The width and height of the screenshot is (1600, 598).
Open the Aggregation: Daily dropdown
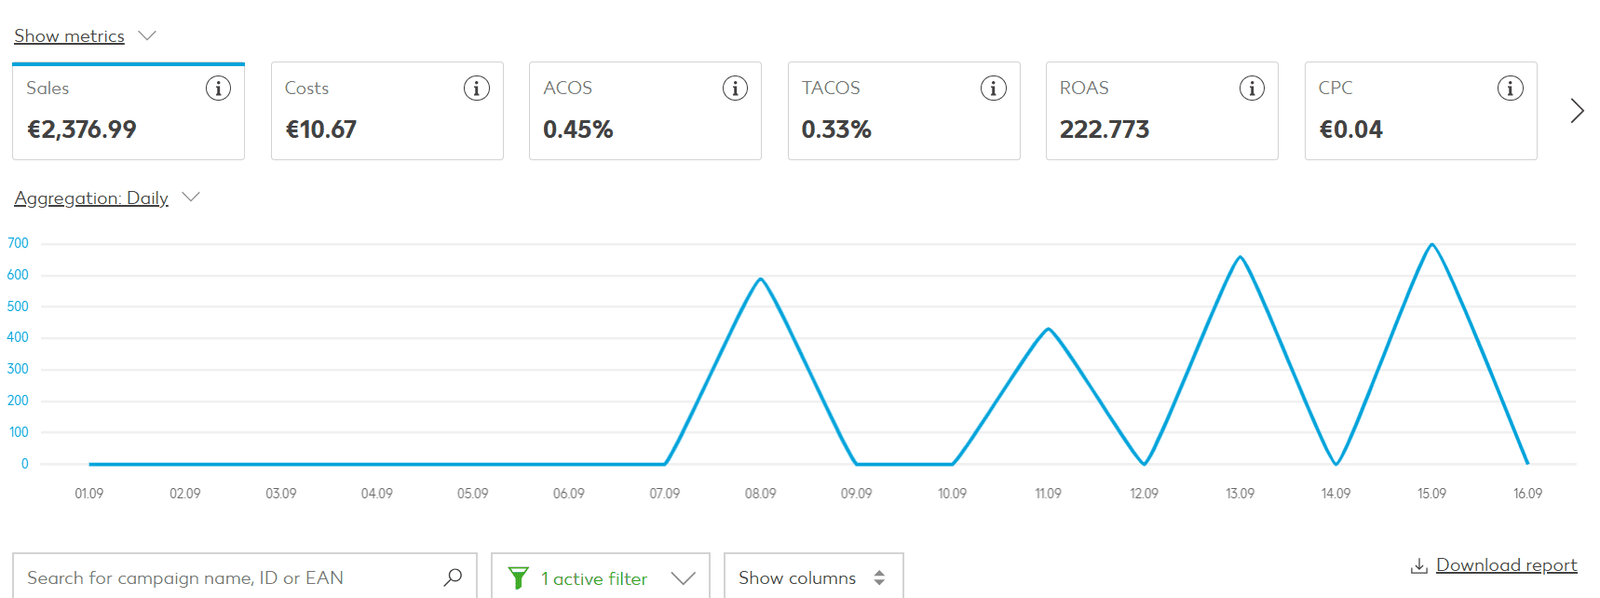click(x=106, y=198)
